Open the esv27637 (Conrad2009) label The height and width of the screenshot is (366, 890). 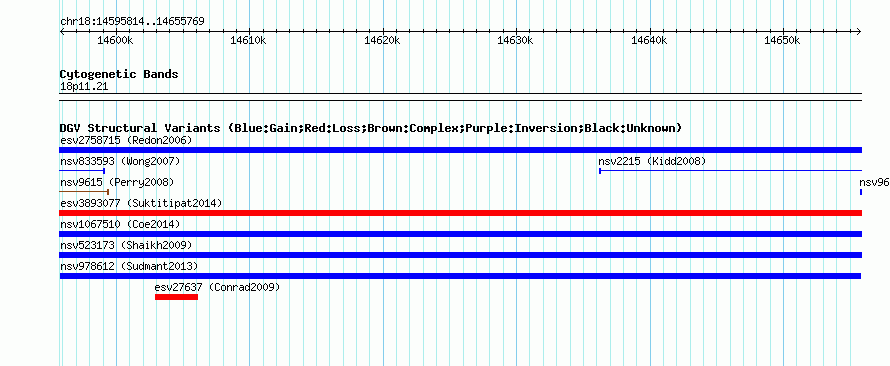tap(217, 287)
